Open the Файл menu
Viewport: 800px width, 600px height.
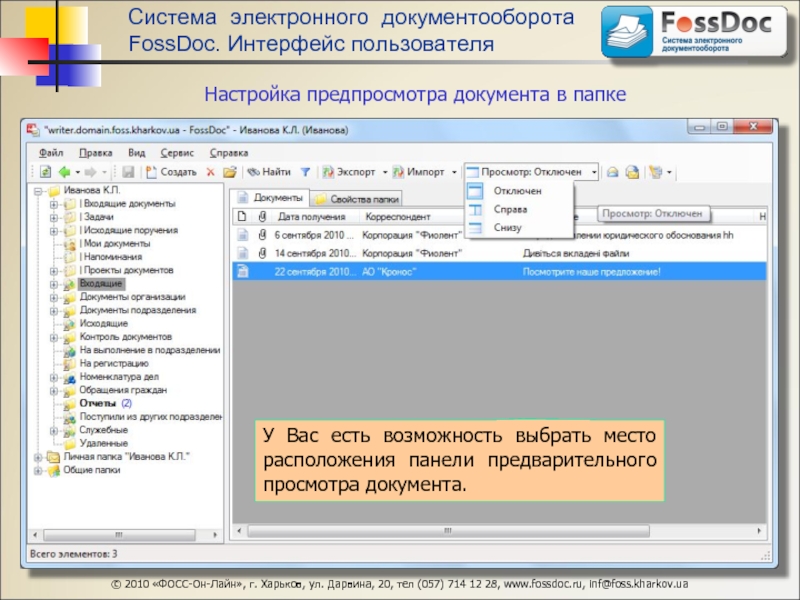pos(51,153)
